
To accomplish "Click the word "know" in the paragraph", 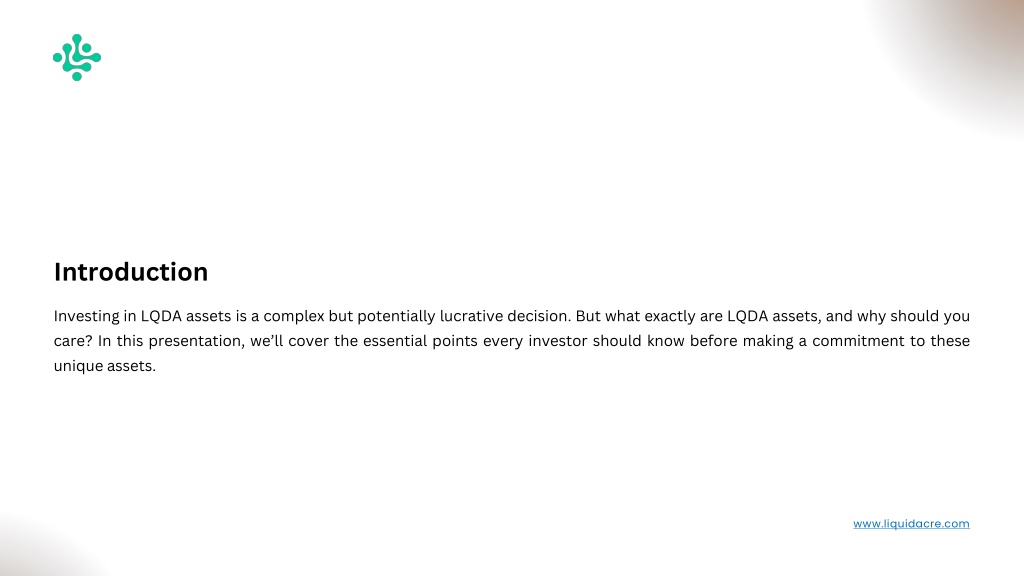I will (665, 341).
